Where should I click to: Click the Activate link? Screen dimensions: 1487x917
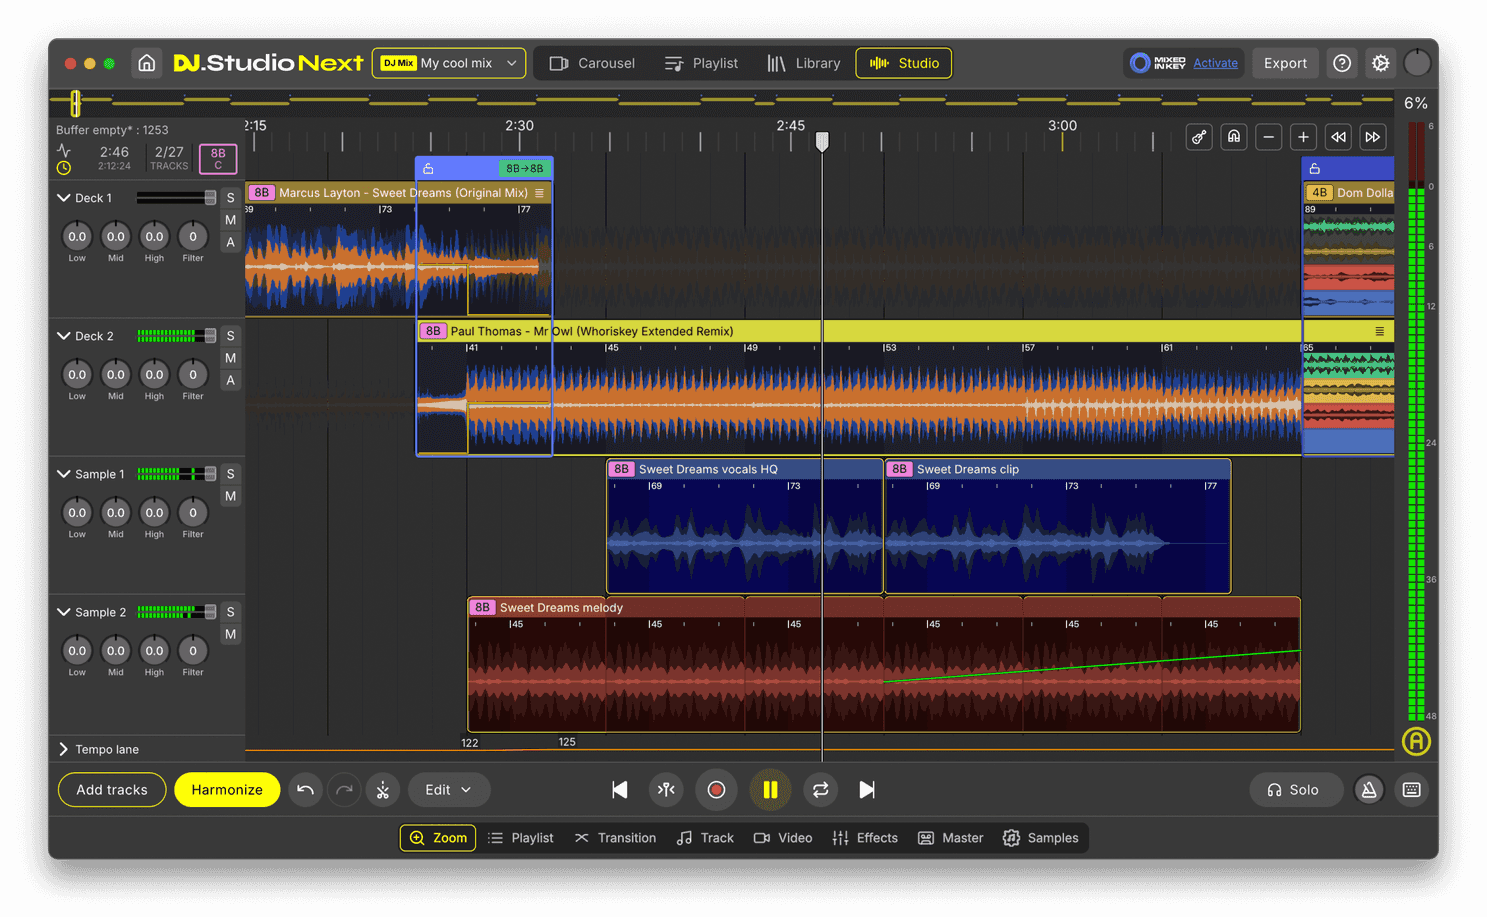coord(1215,63)
